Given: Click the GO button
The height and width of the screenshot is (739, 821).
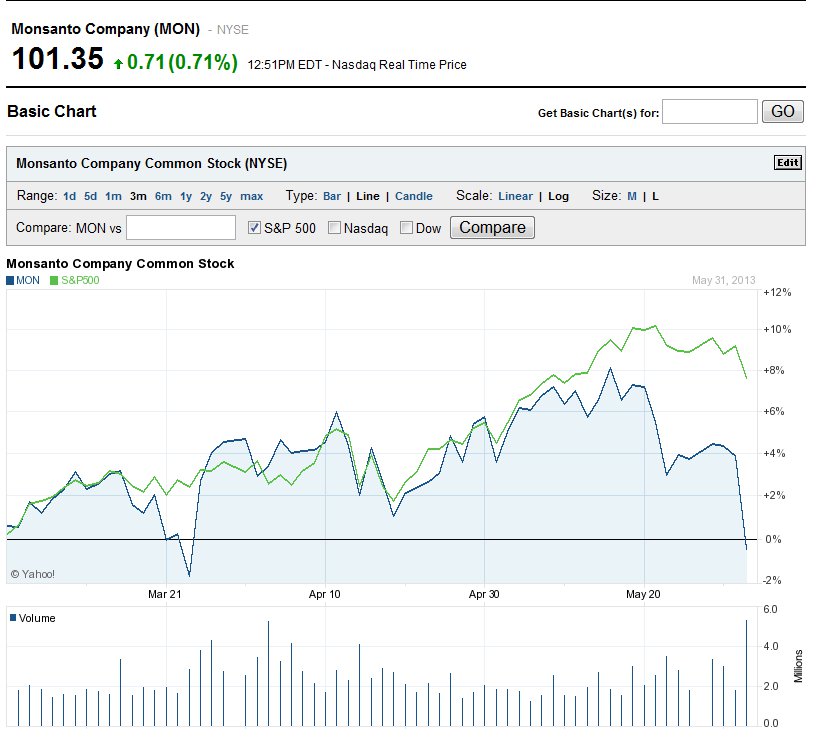Looking at the screenshot, I should [782, 111].
